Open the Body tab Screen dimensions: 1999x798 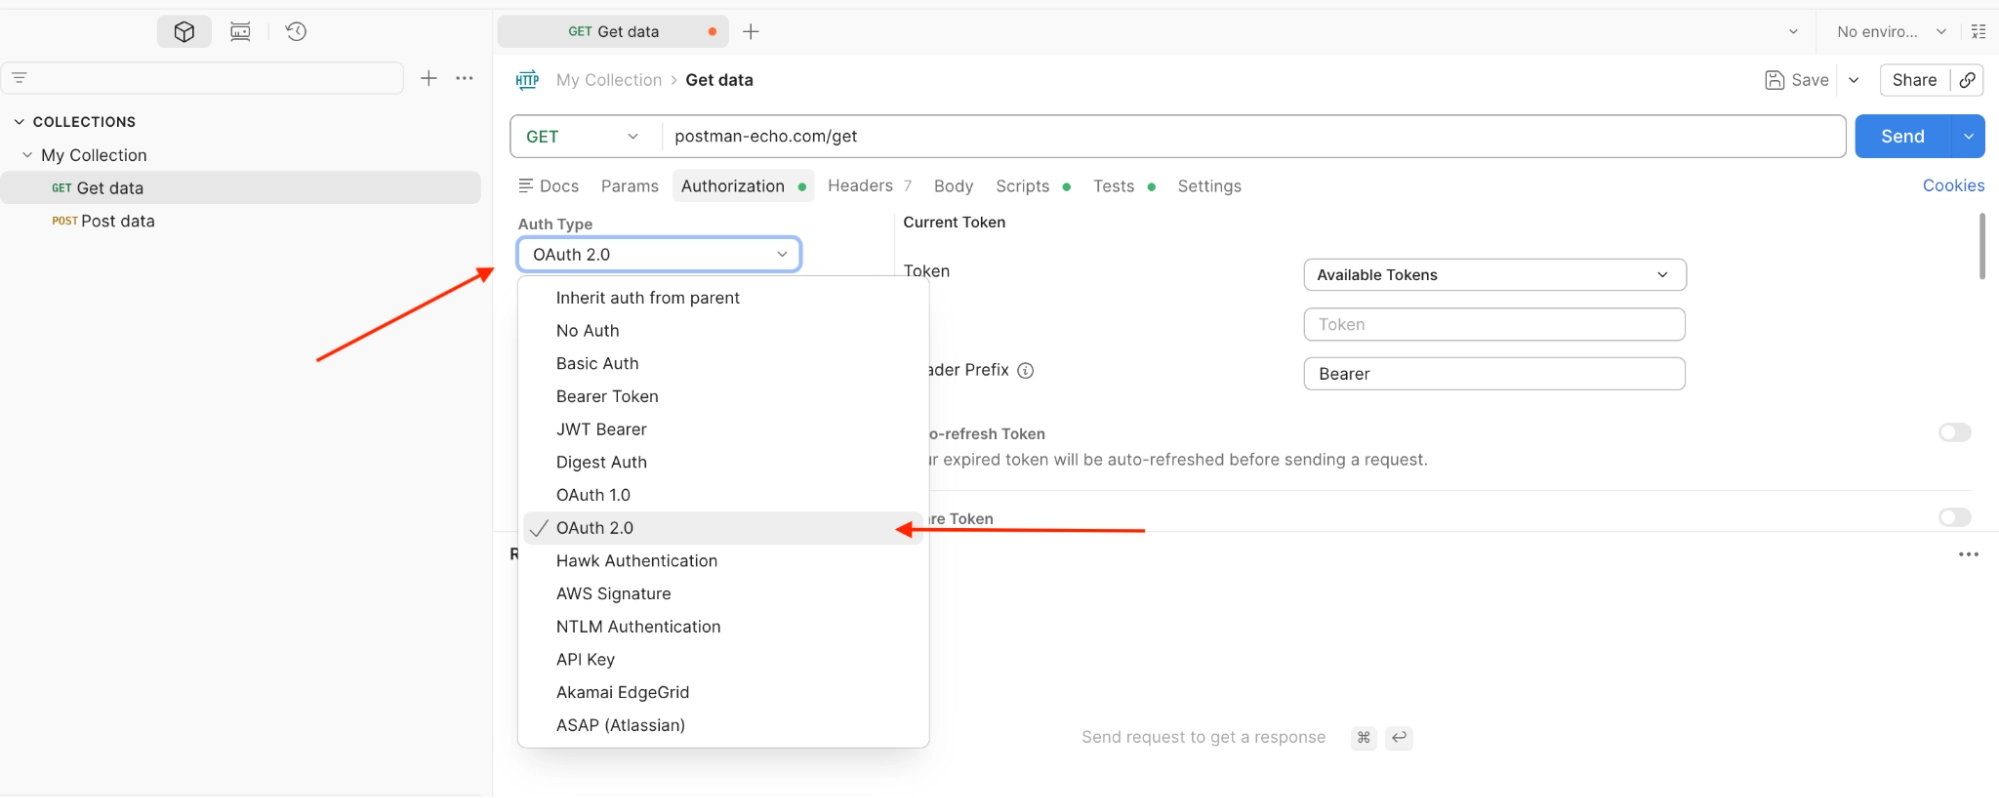point(953,186)
